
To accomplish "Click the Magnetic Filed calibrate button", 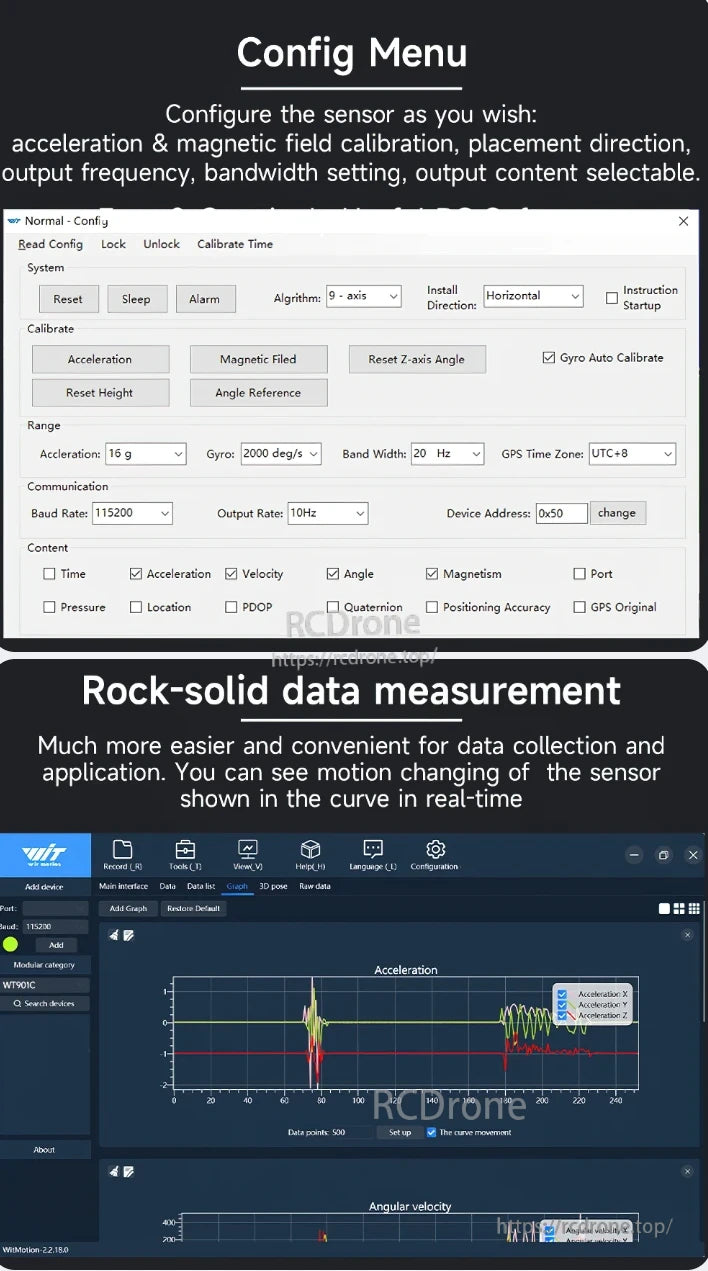I will tap(258, 359).
